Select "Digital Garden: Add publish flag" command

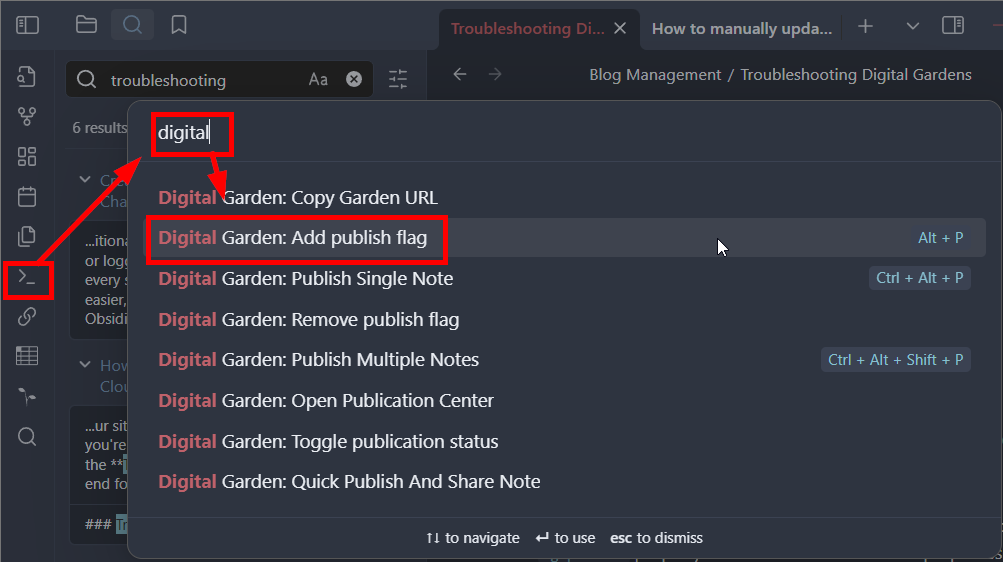pyautogui.click(x=293, y=238)
